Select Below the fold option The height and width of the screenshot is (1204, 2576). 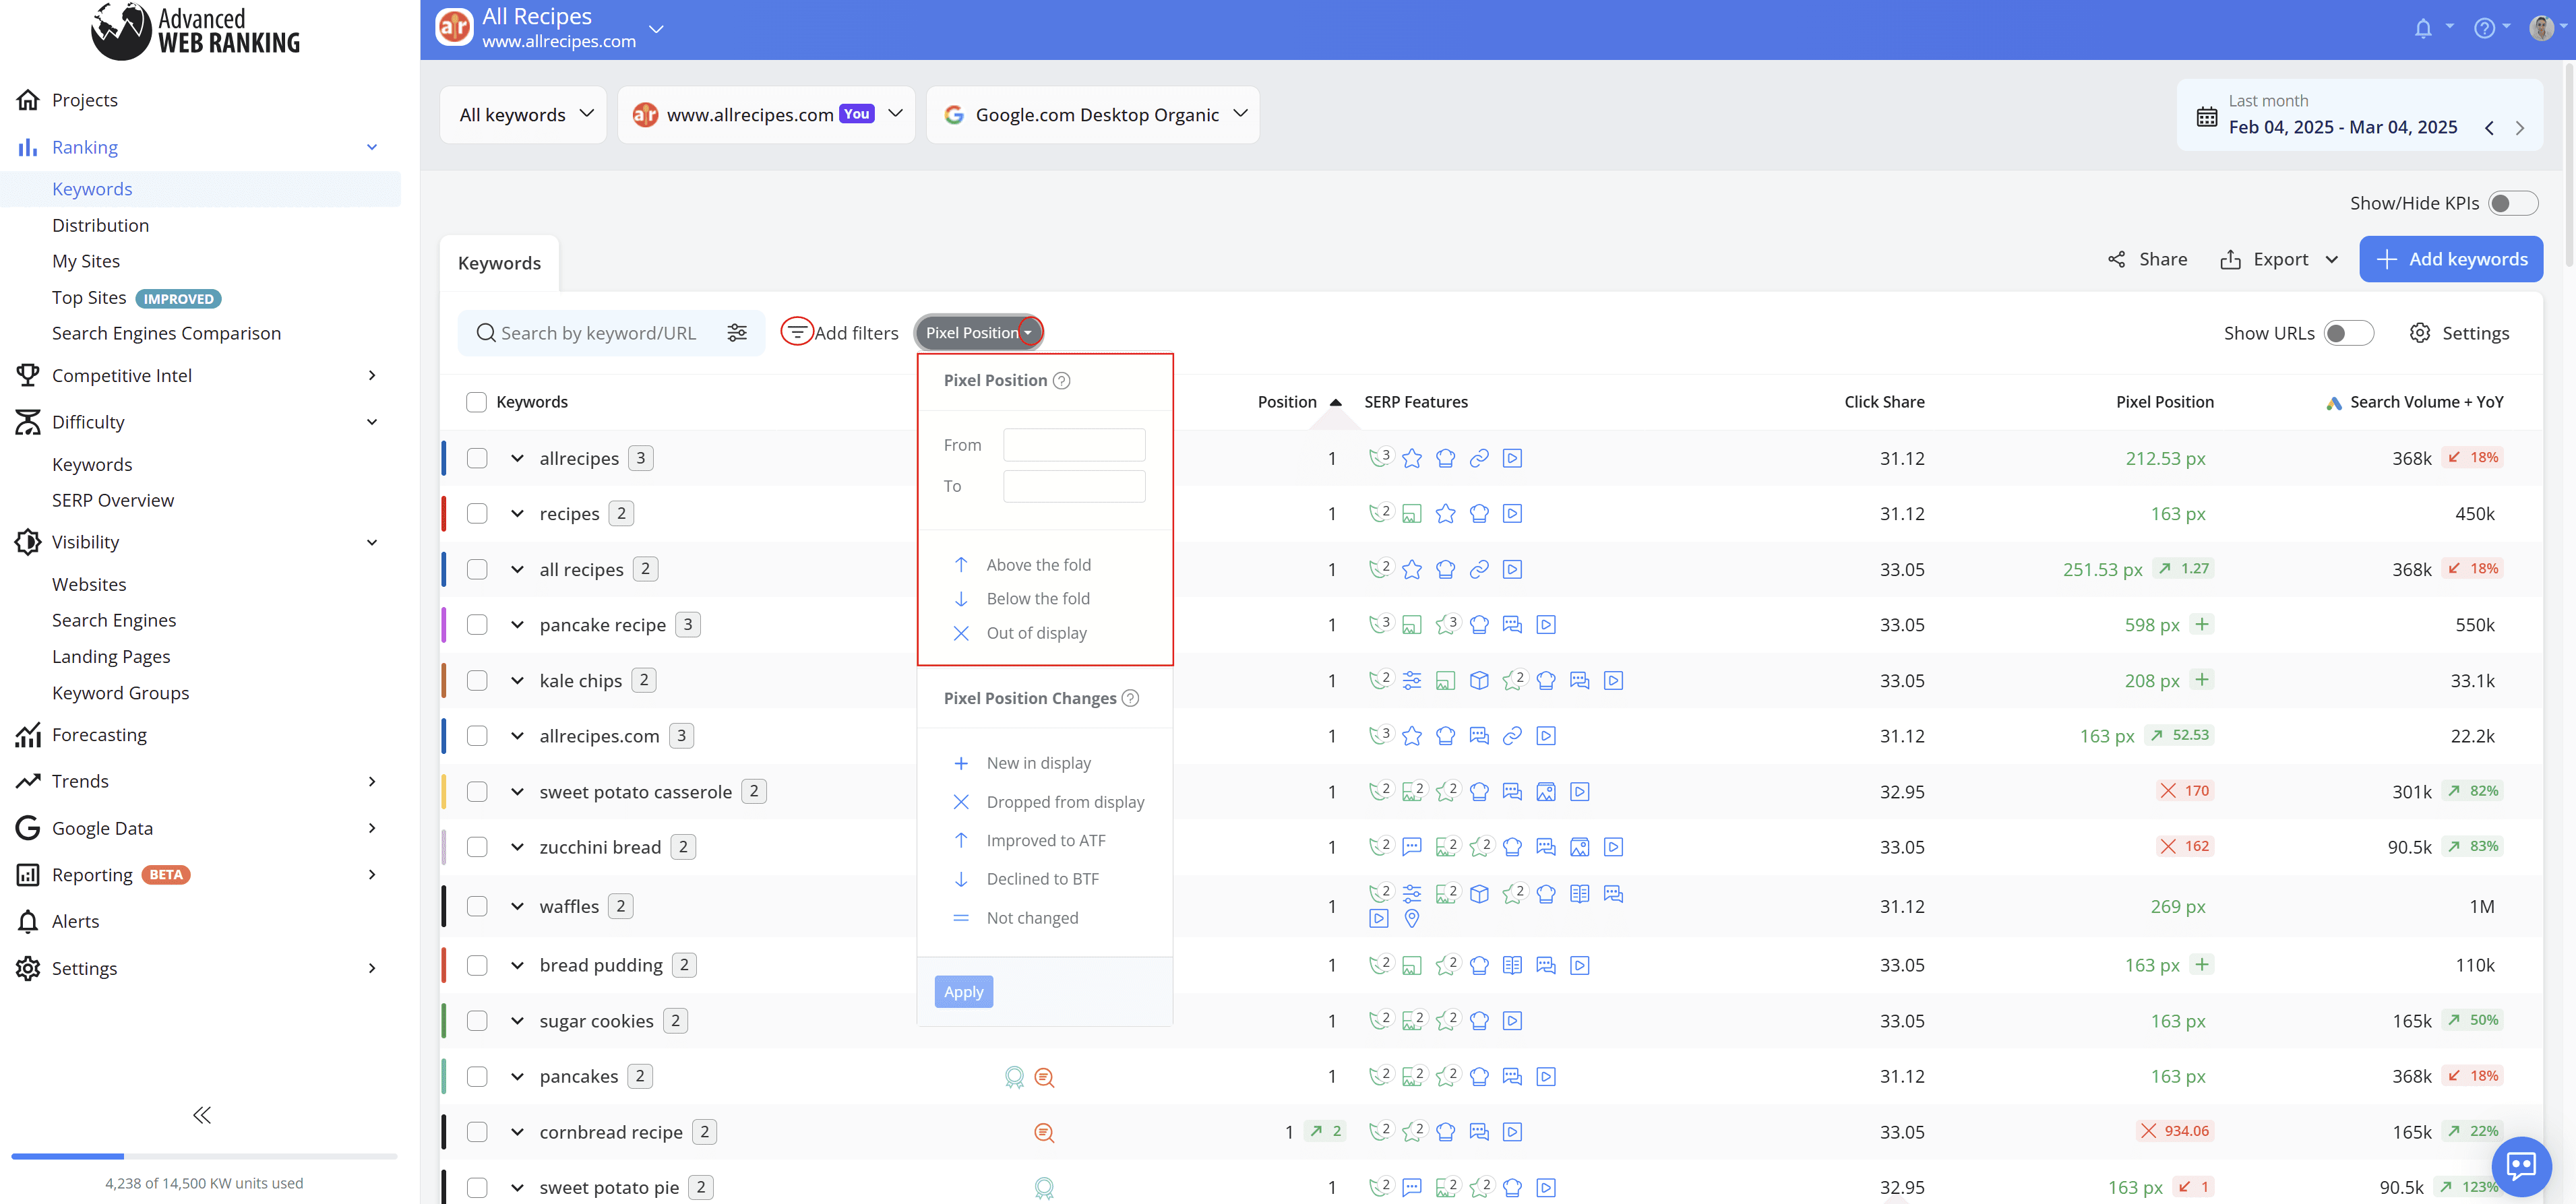tap(1038, 599)
